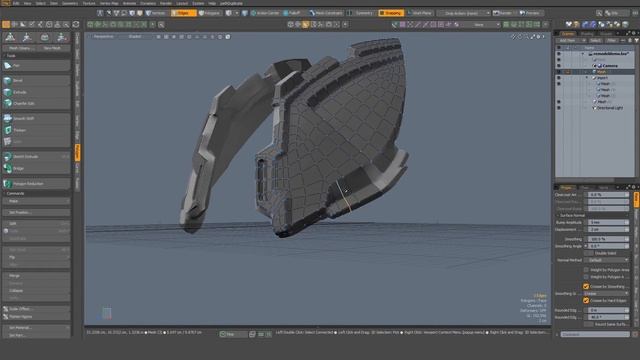
Task: Click the New Mesh button
Action: (52, 48)
